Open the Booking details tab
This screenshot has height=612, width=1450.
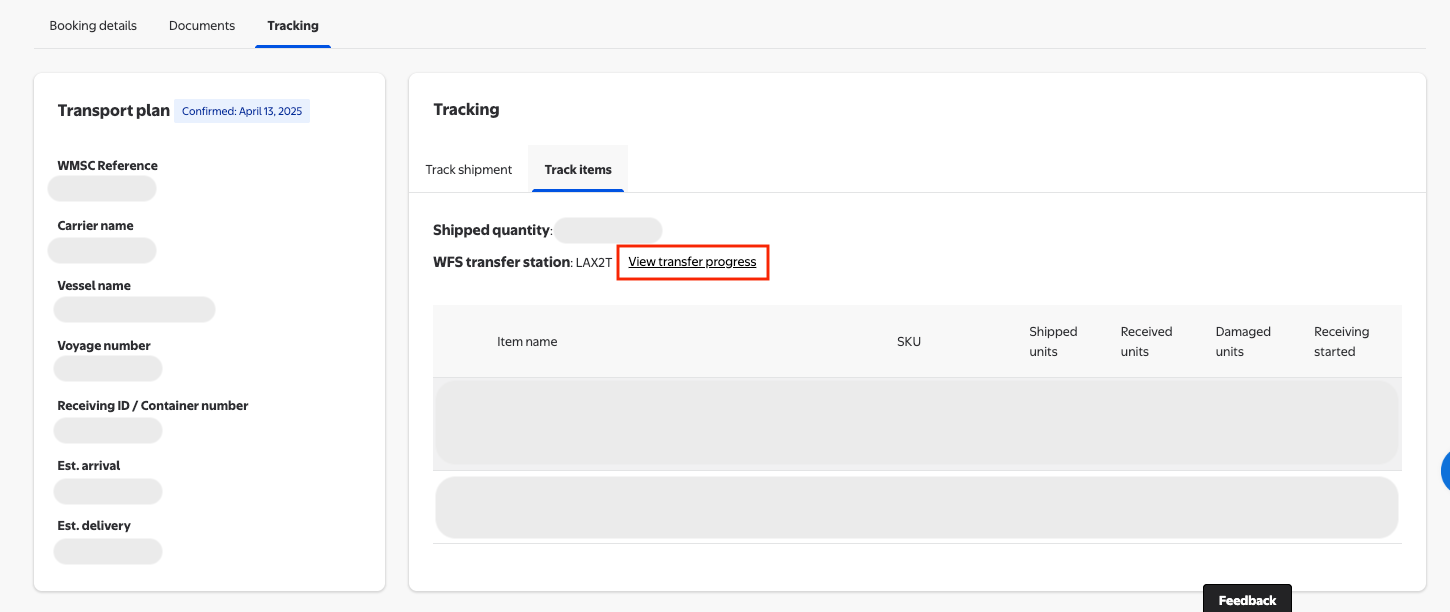click(93, 25)
